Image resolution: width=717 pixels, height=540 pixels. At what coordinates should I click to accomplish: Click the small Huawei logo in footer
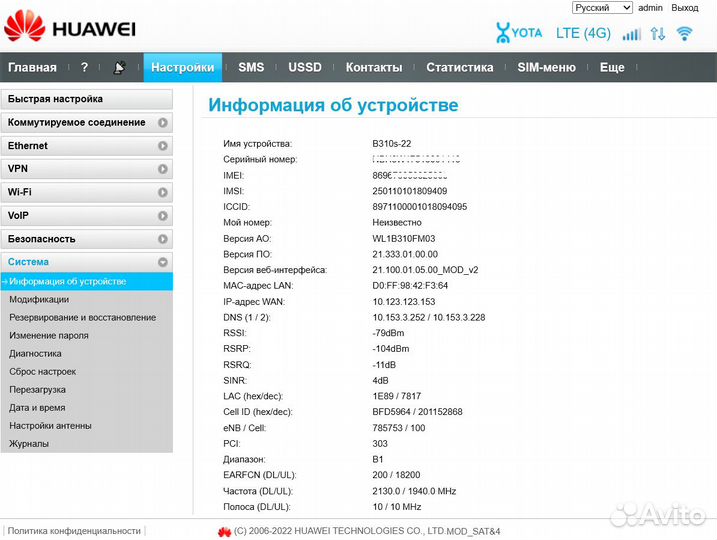click(x=224, y=531)
